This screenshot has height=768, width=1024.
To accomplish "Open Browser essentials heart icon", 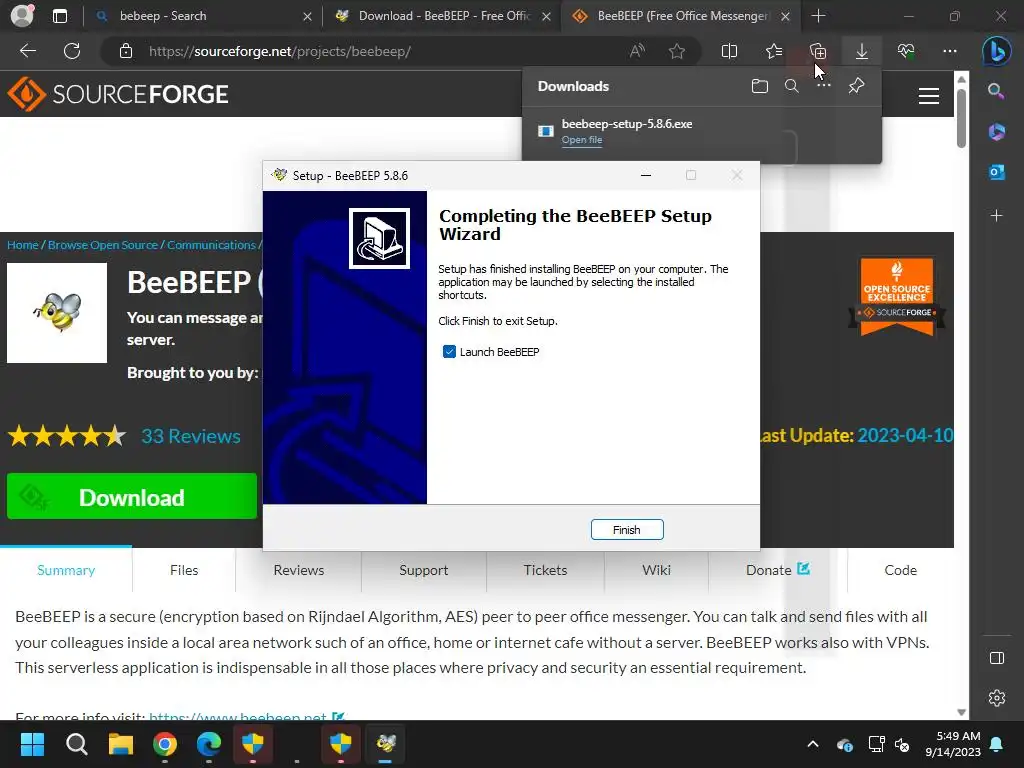I will (906, 51).
